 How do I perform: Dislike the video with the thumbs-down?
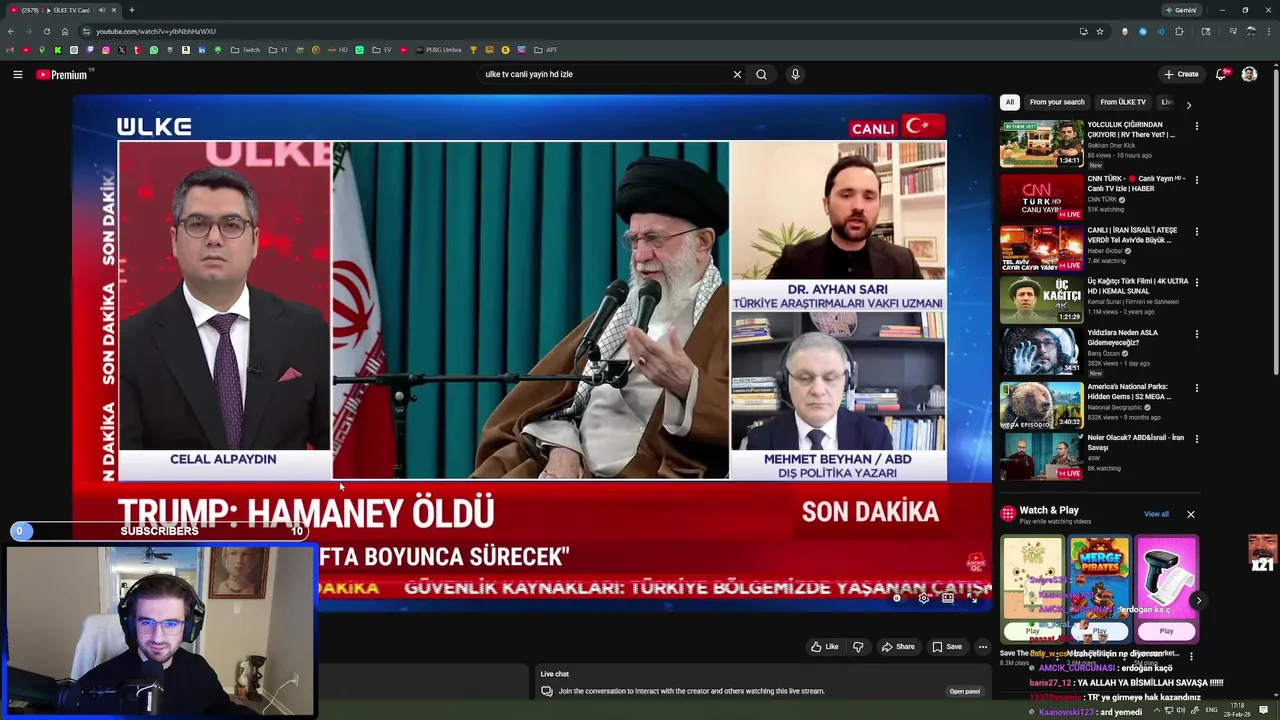click(x=858, y=647)
